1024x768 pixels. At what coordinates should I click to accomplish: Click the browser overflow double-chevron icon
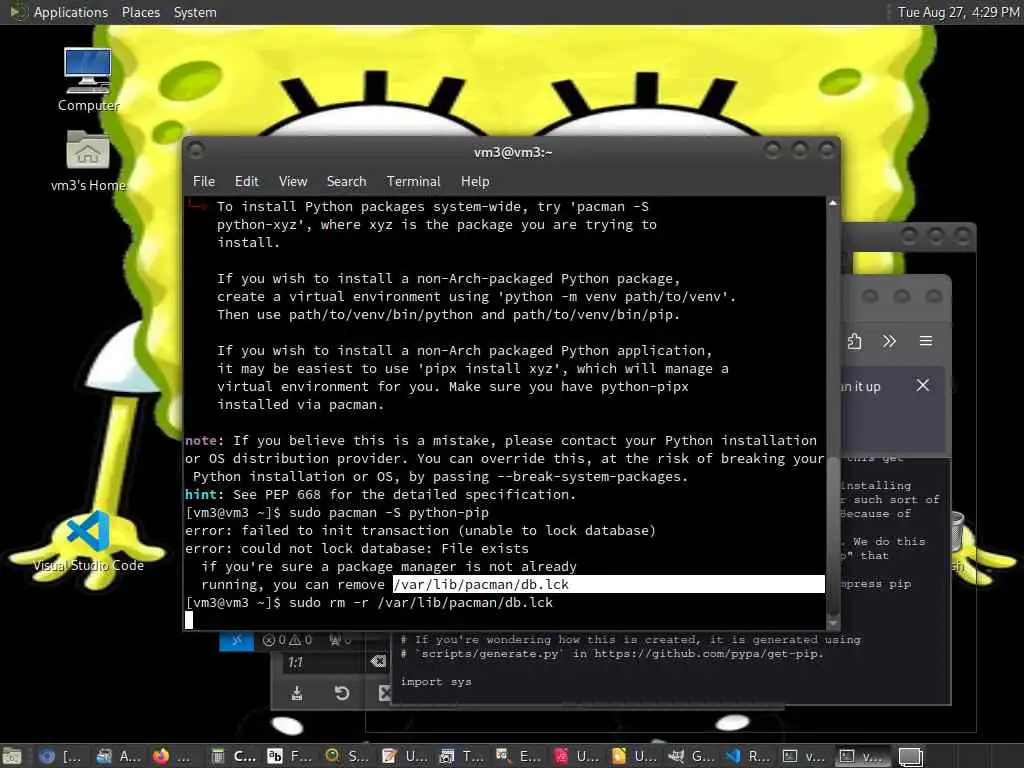889,341
